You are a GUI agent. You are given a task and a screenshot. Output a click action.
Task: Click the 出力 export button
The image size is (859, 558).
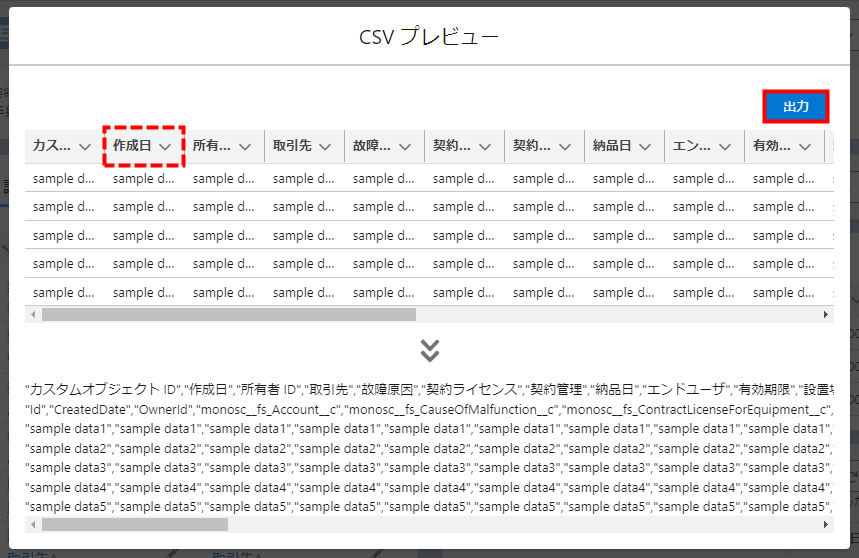796,107
